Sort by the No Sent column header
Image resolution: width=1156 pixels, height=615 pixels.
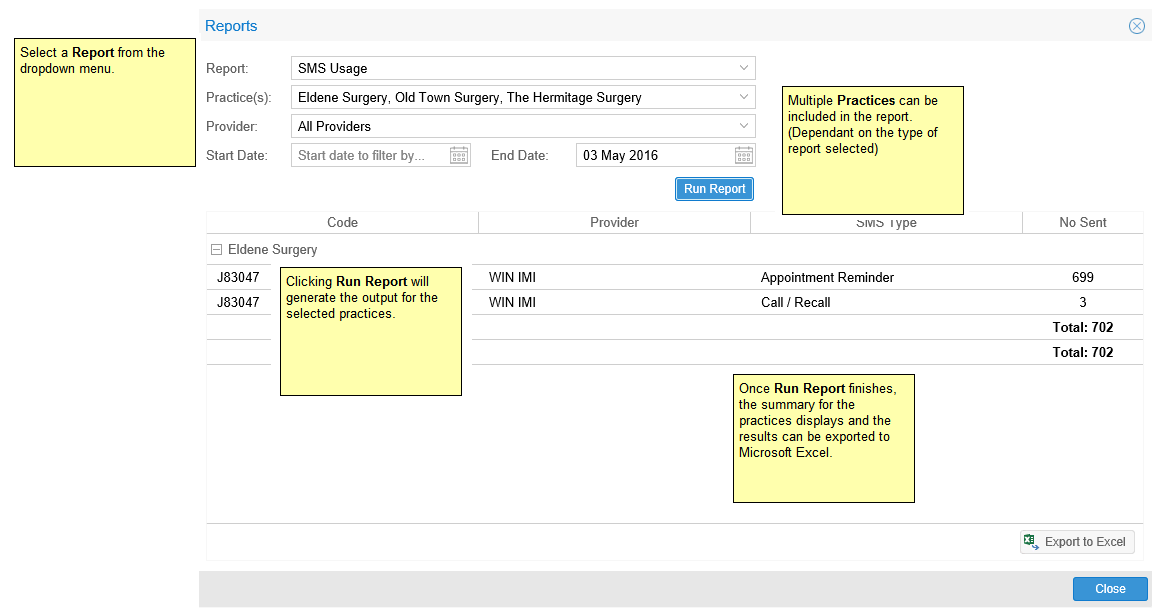coord(1082,222)
